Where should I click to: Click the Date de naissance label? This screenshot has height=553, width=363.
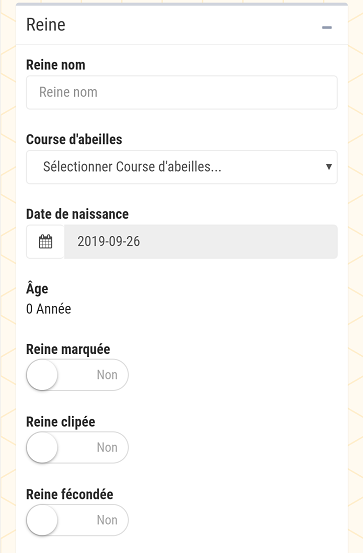(77, 214)
